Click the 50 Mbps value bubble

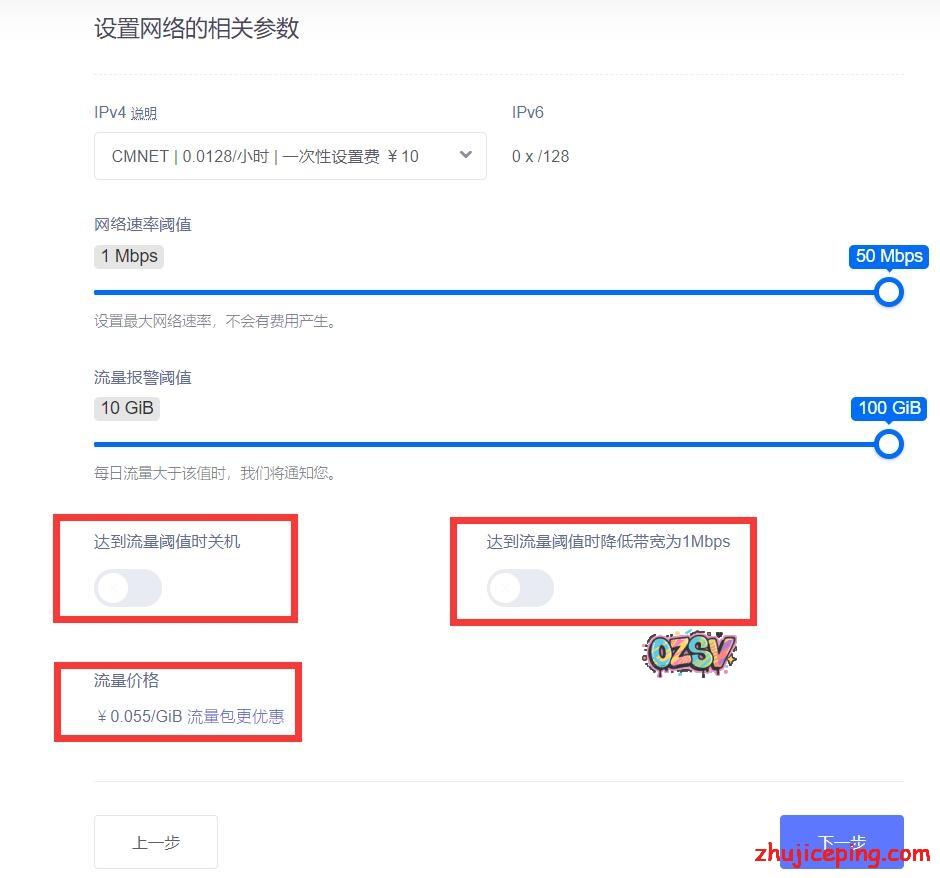(888, 256)
